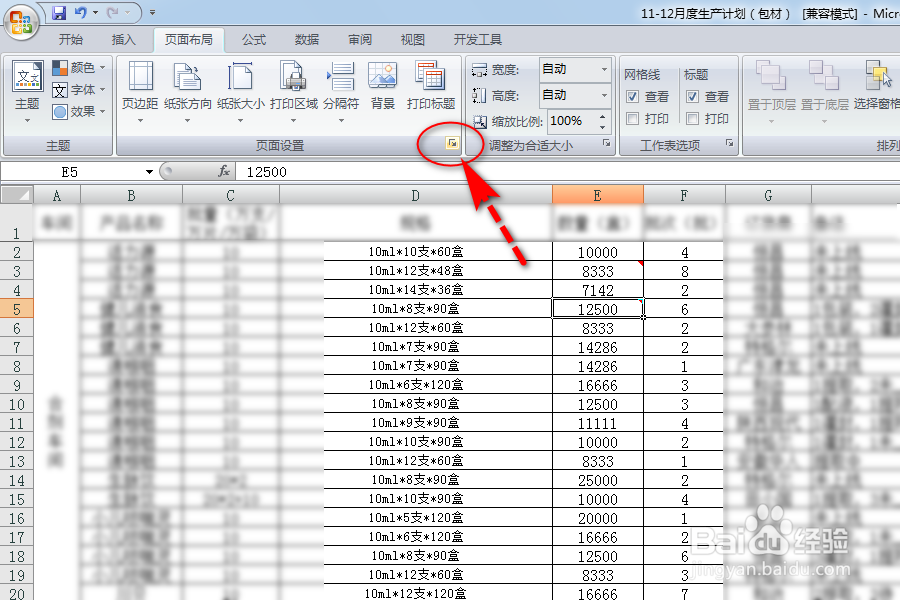Select cell D4 with 10ml*14支*36盒

click(416, 290)
